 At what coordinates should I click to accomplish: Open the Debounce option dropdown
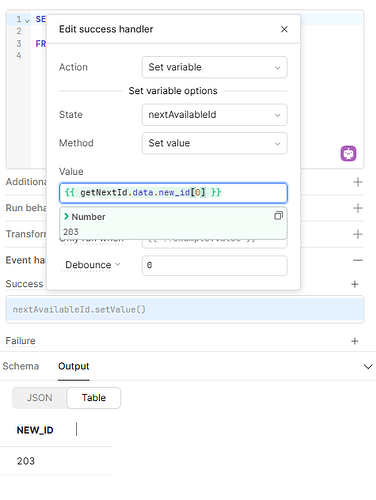92,265
